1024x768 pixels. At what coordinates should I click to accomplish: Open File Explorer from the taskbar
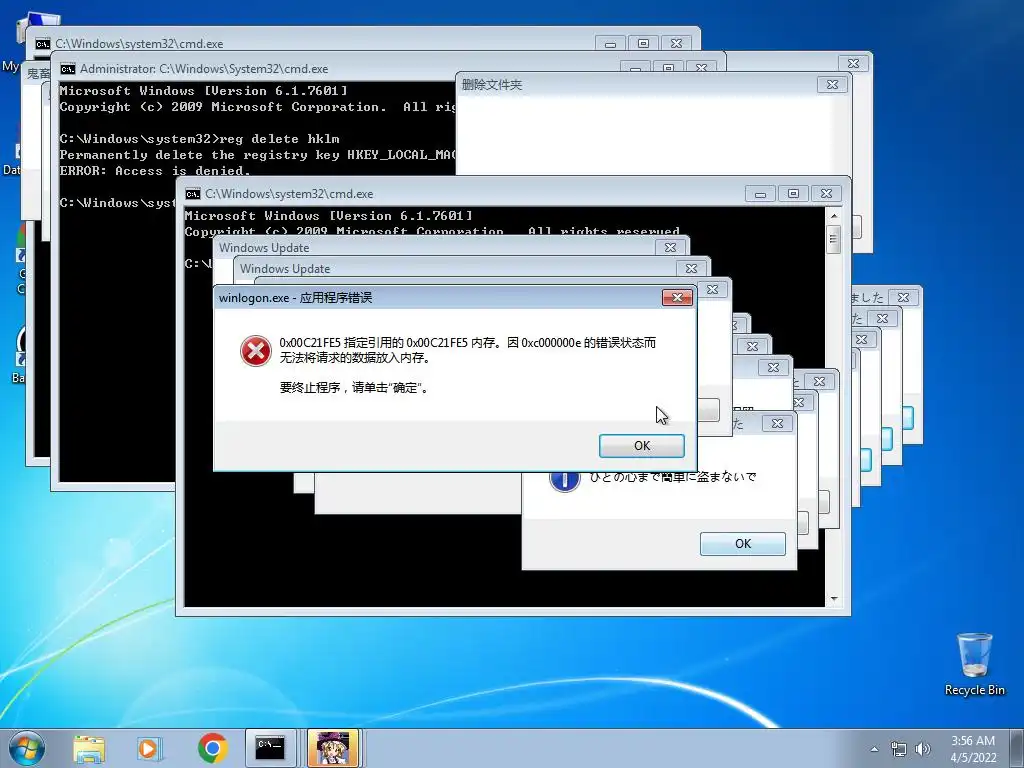[89, 748]
